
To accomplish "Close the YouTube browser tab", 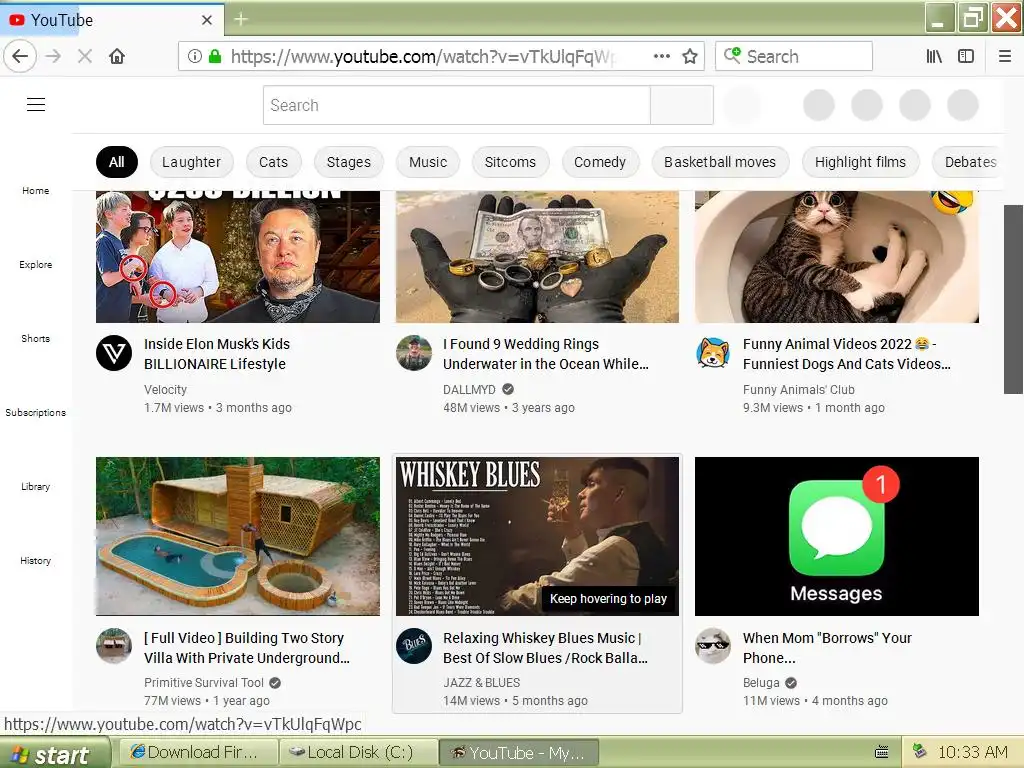I will pyautogui.click(x=206, y=20).
